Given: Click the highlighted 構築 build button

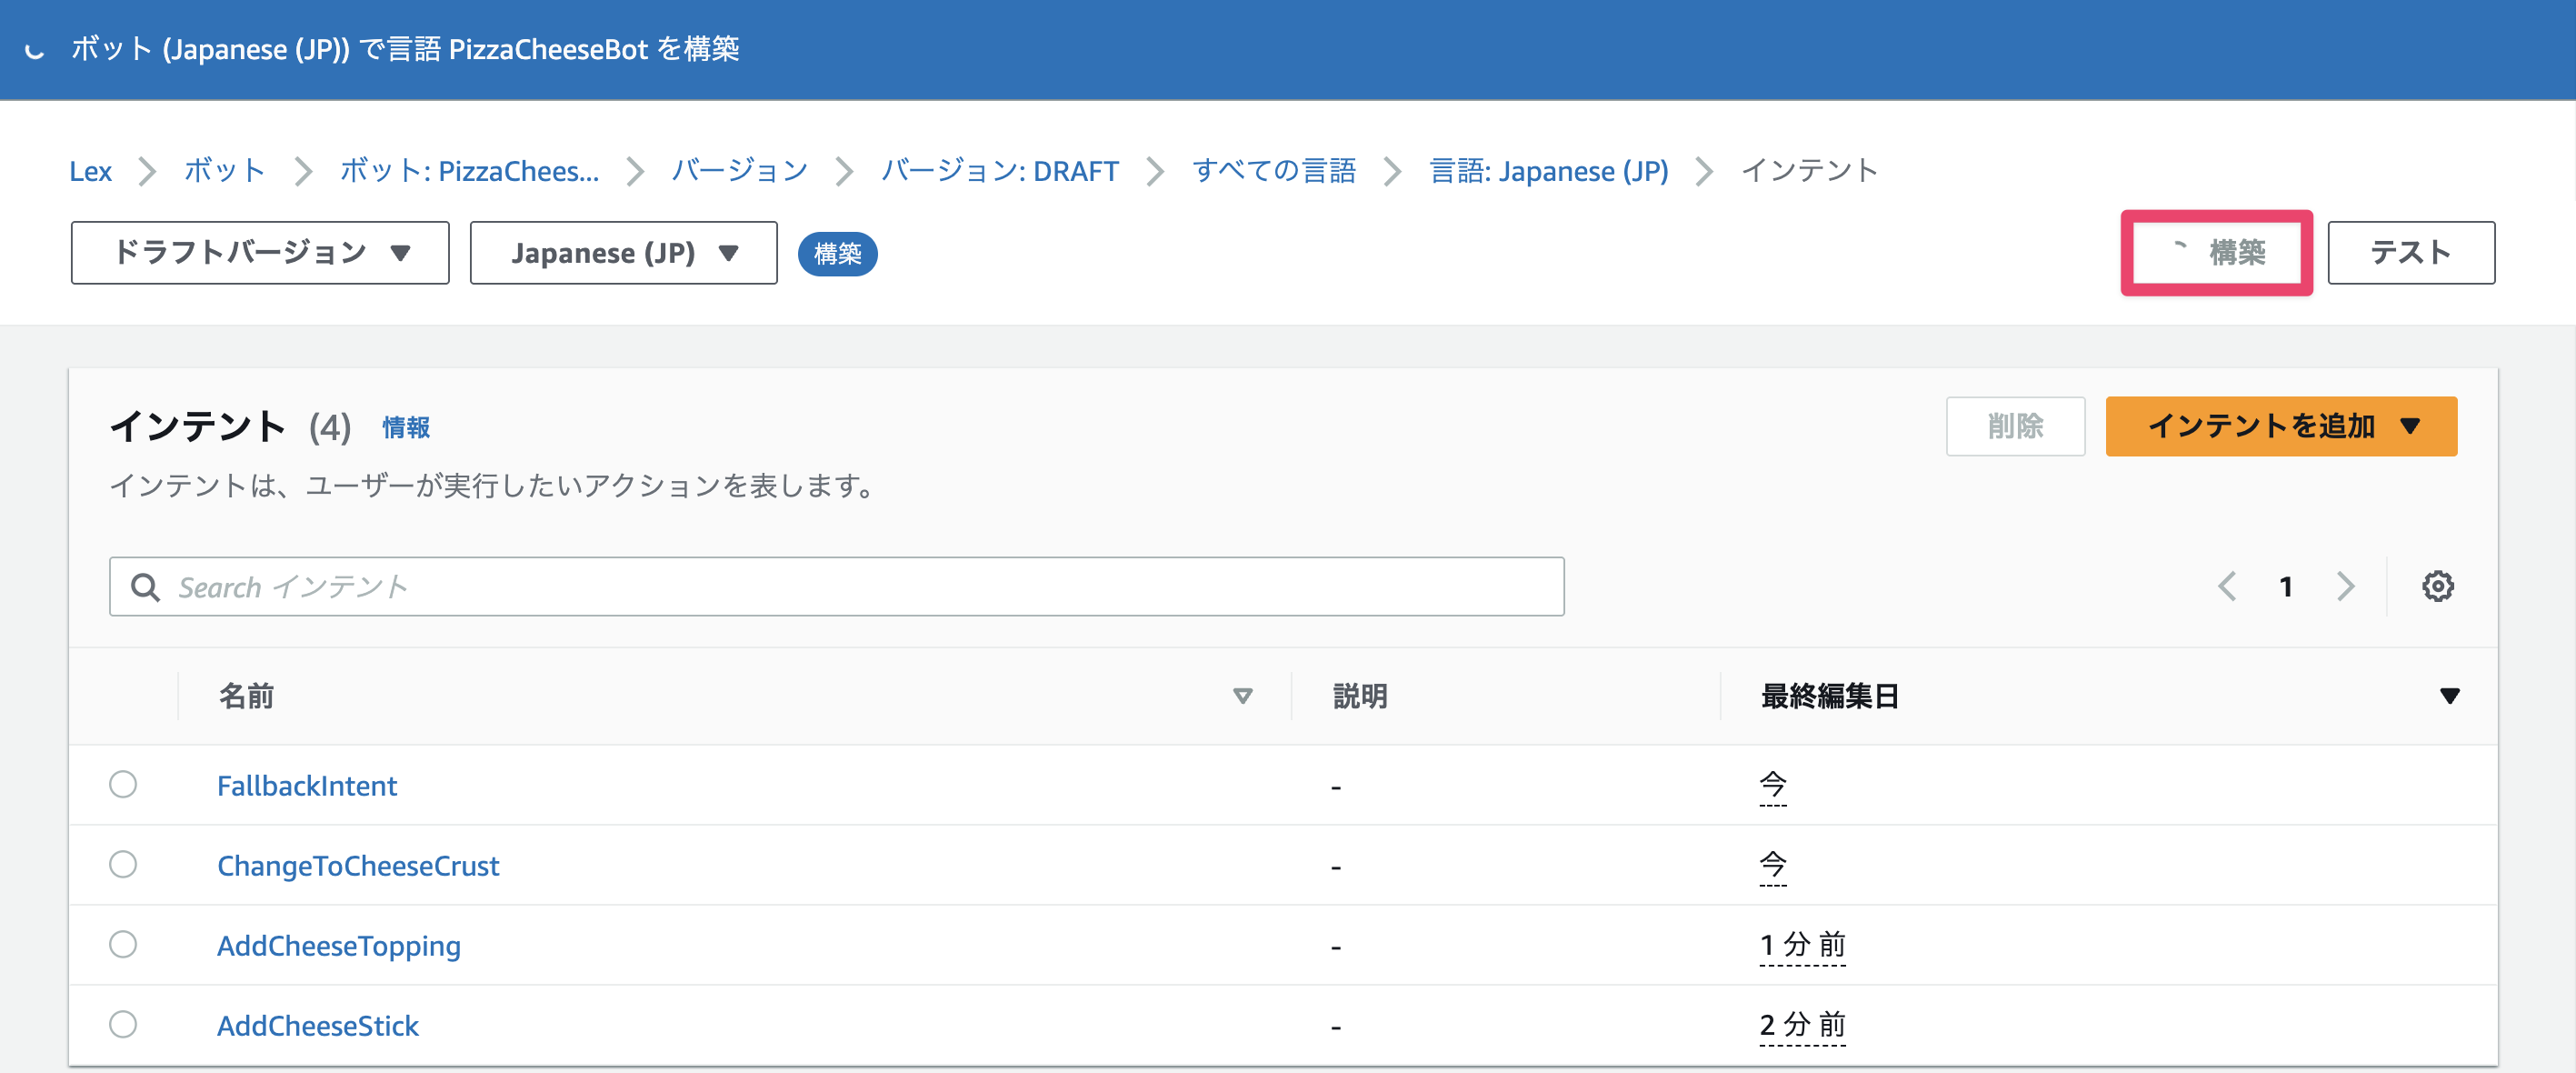Looking at the screenshot, I should coord(2216,252).
